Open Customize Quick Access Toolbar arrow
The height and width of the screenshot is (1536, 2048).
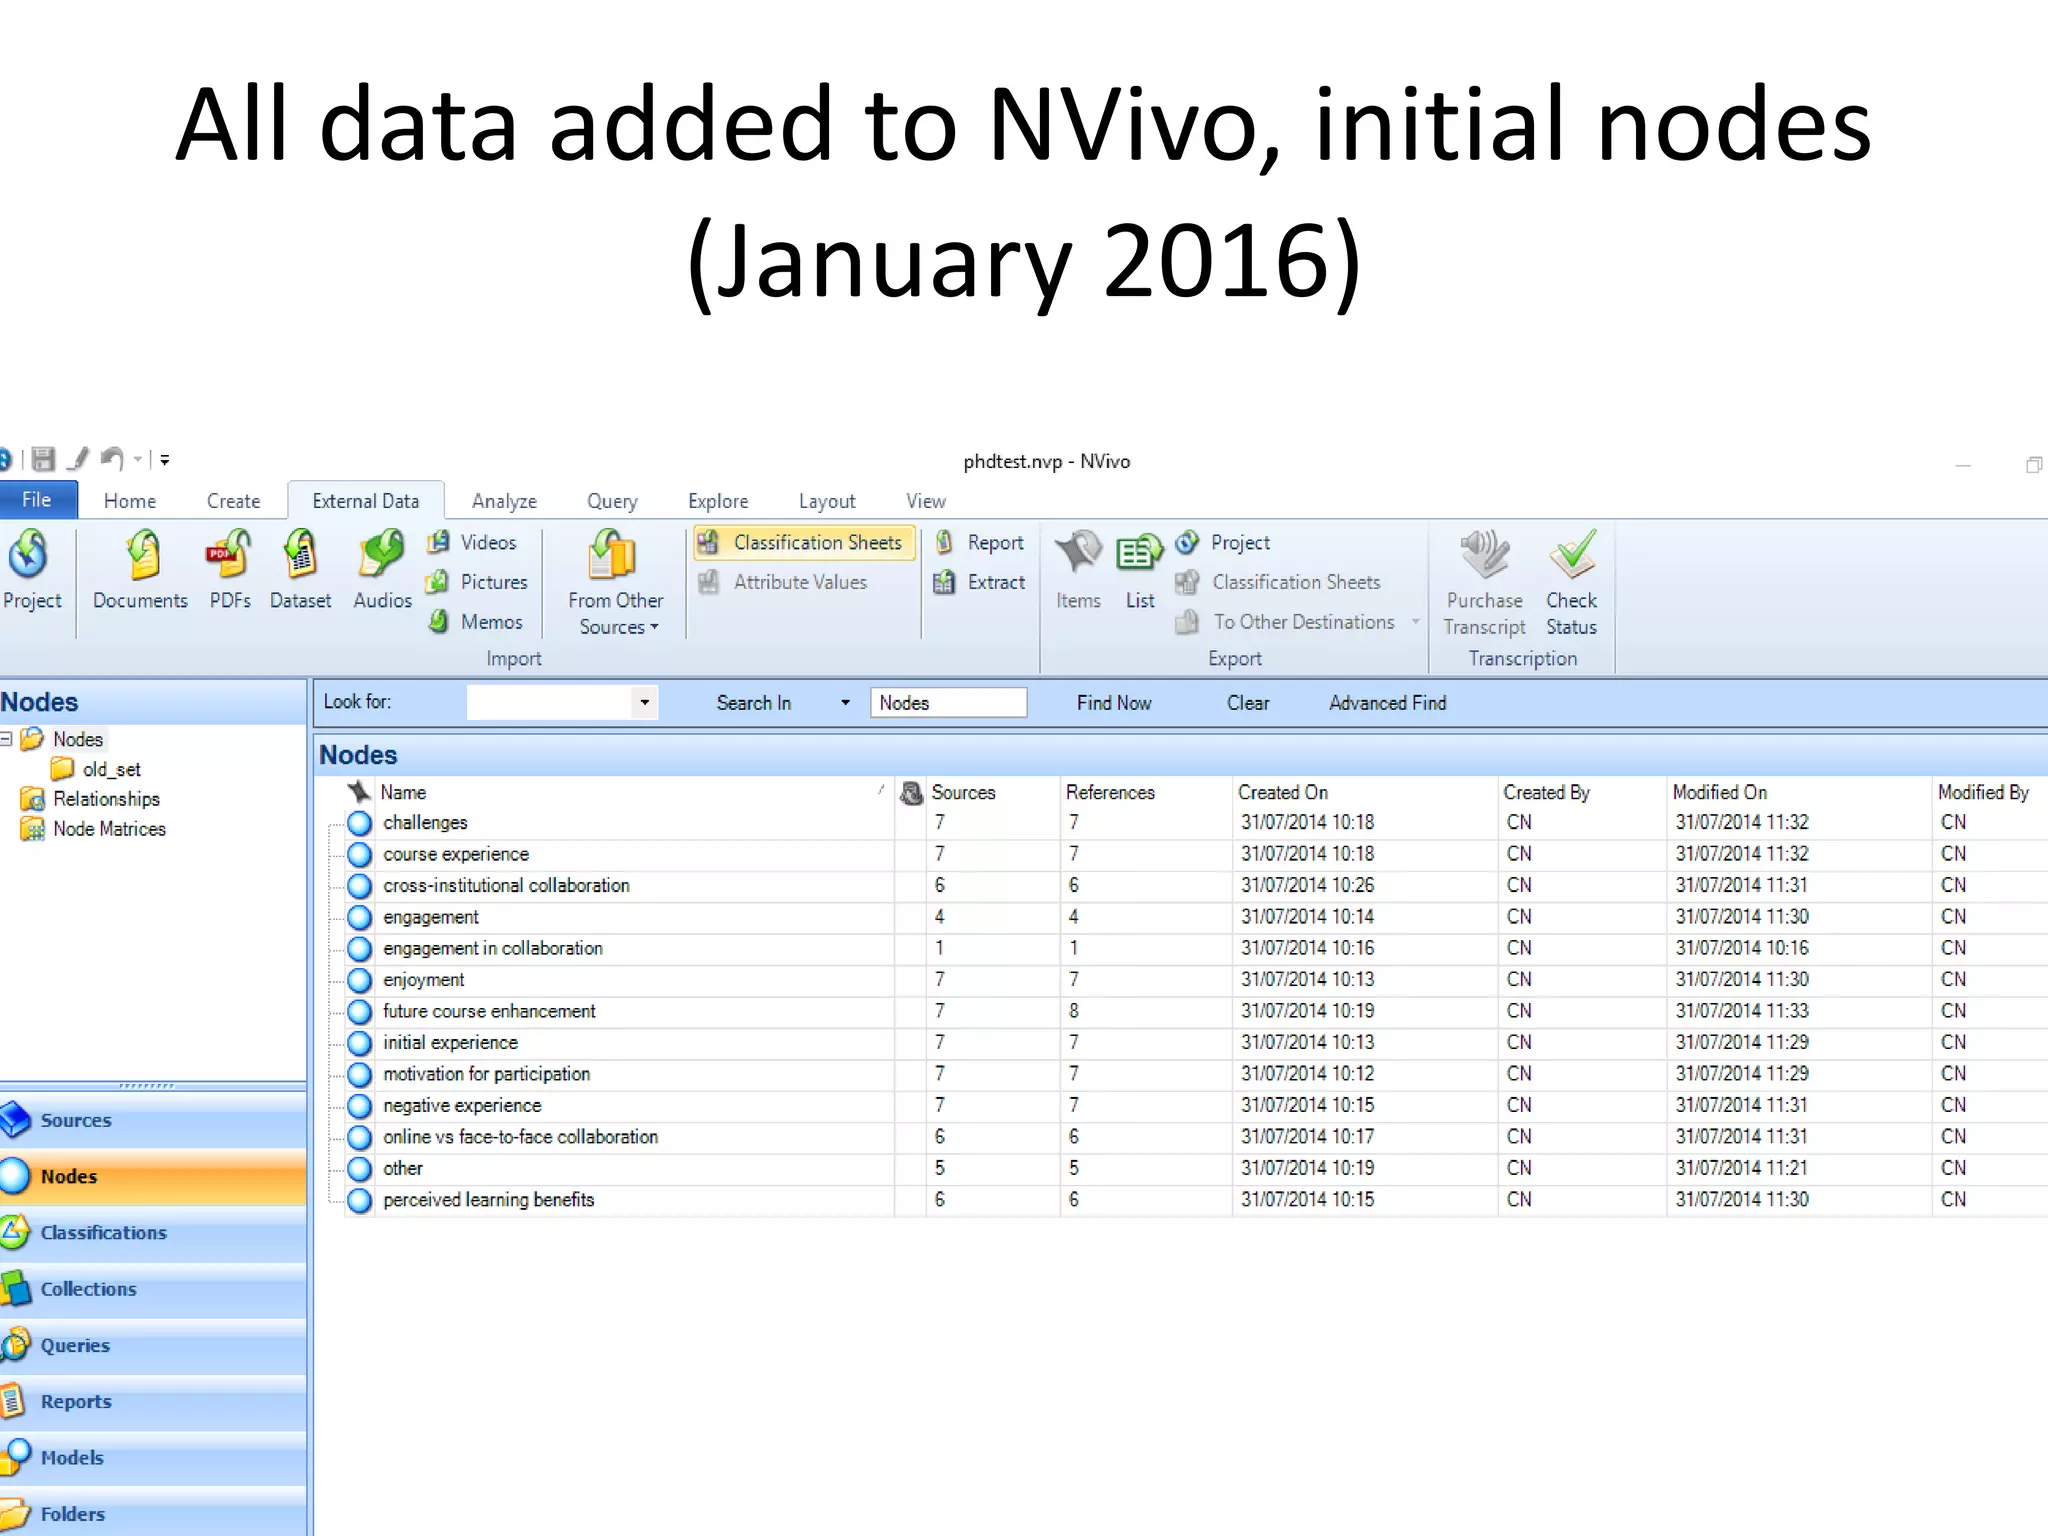tap(165, 460)
